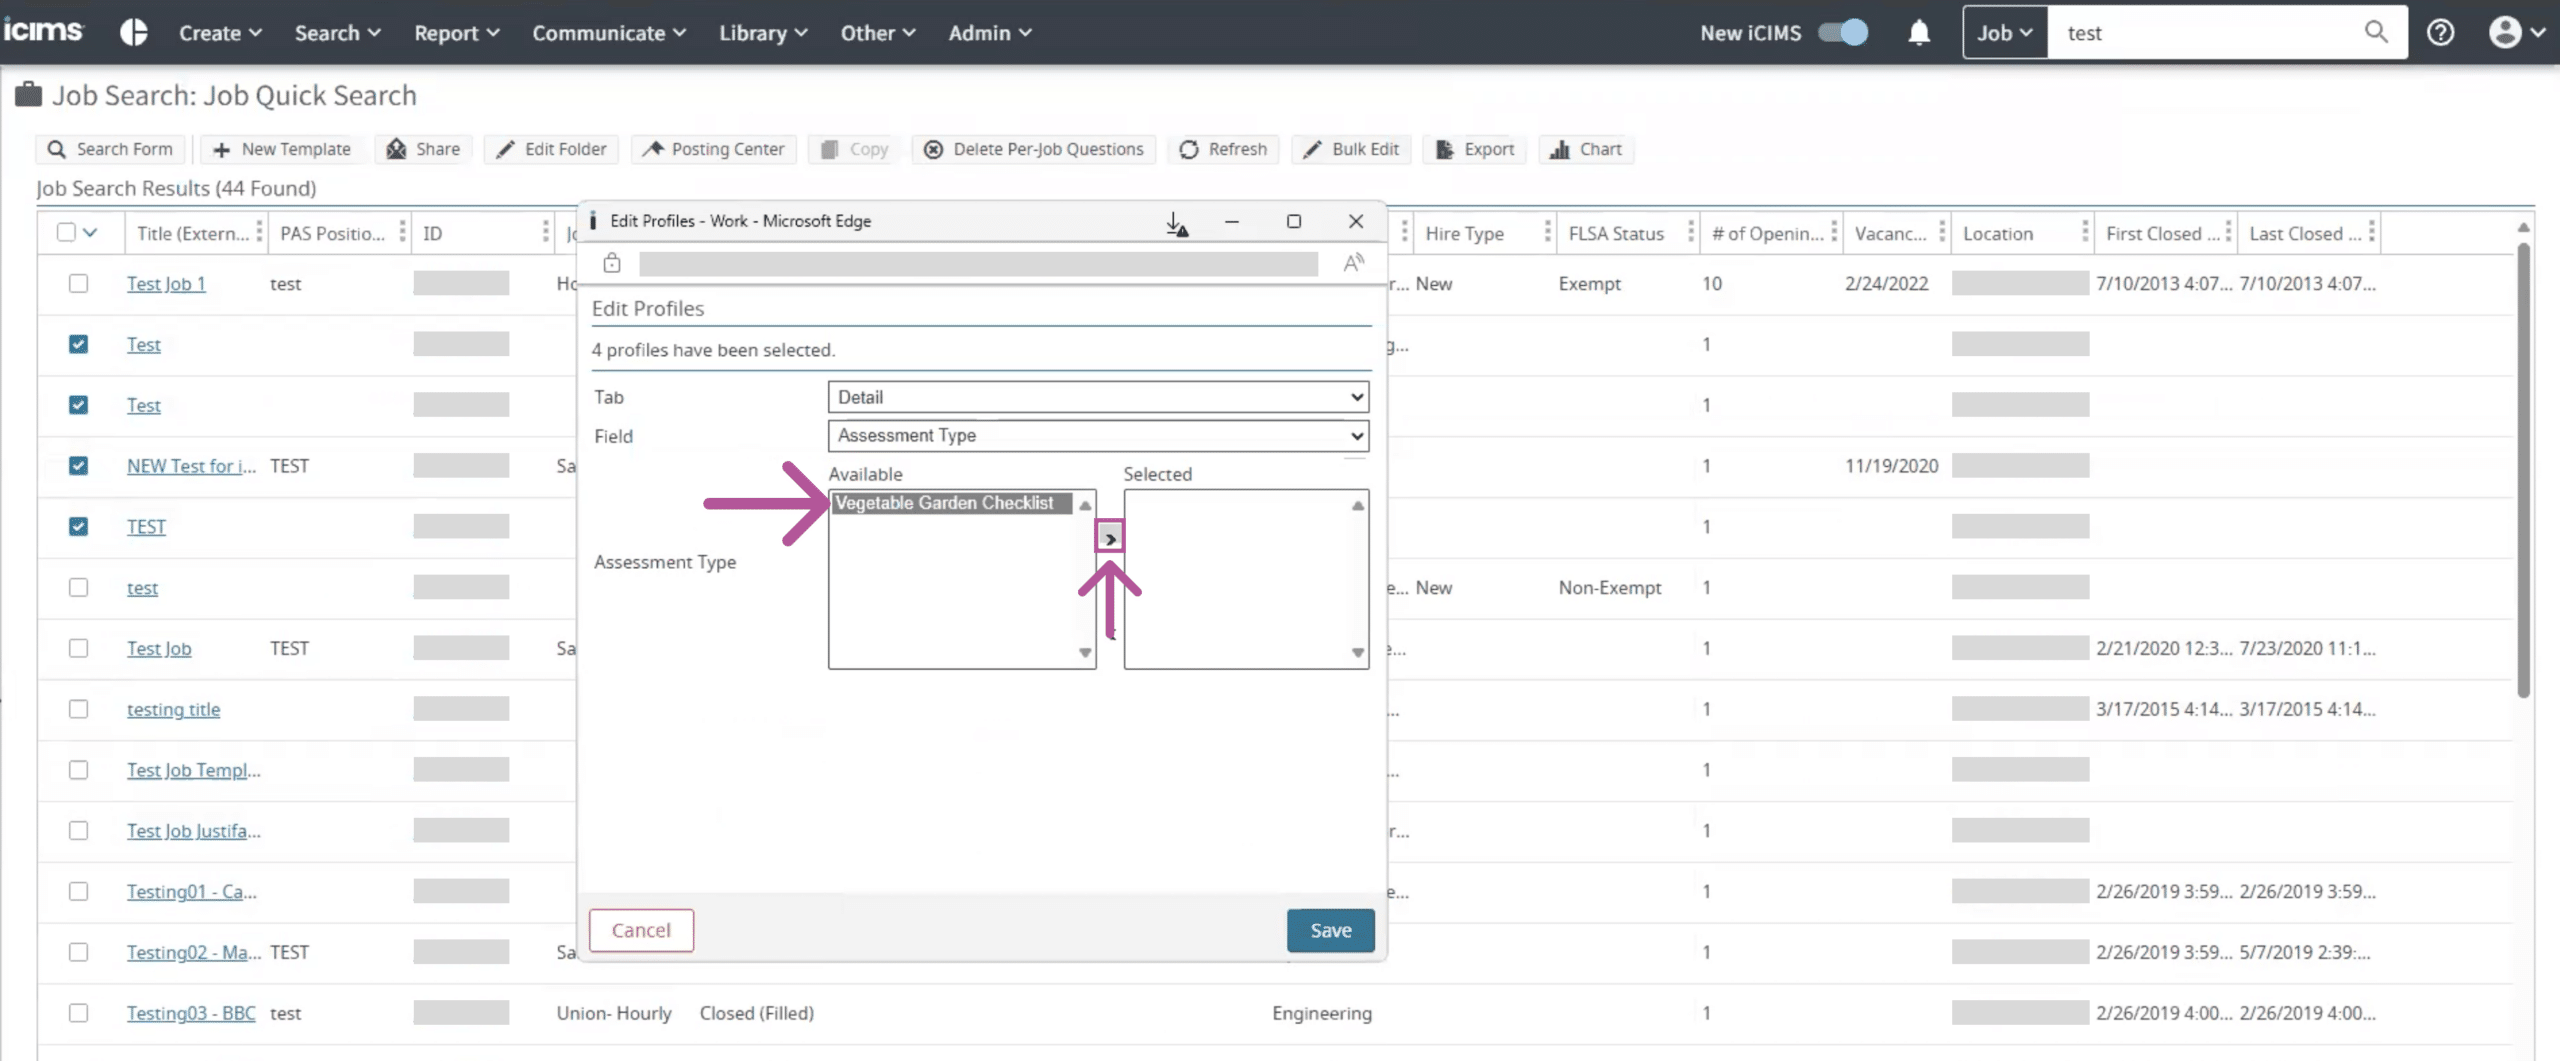The height and width of the screenshot is (1061, 2560).
Task: Click New Template in the toolbar
Action: 282,149
